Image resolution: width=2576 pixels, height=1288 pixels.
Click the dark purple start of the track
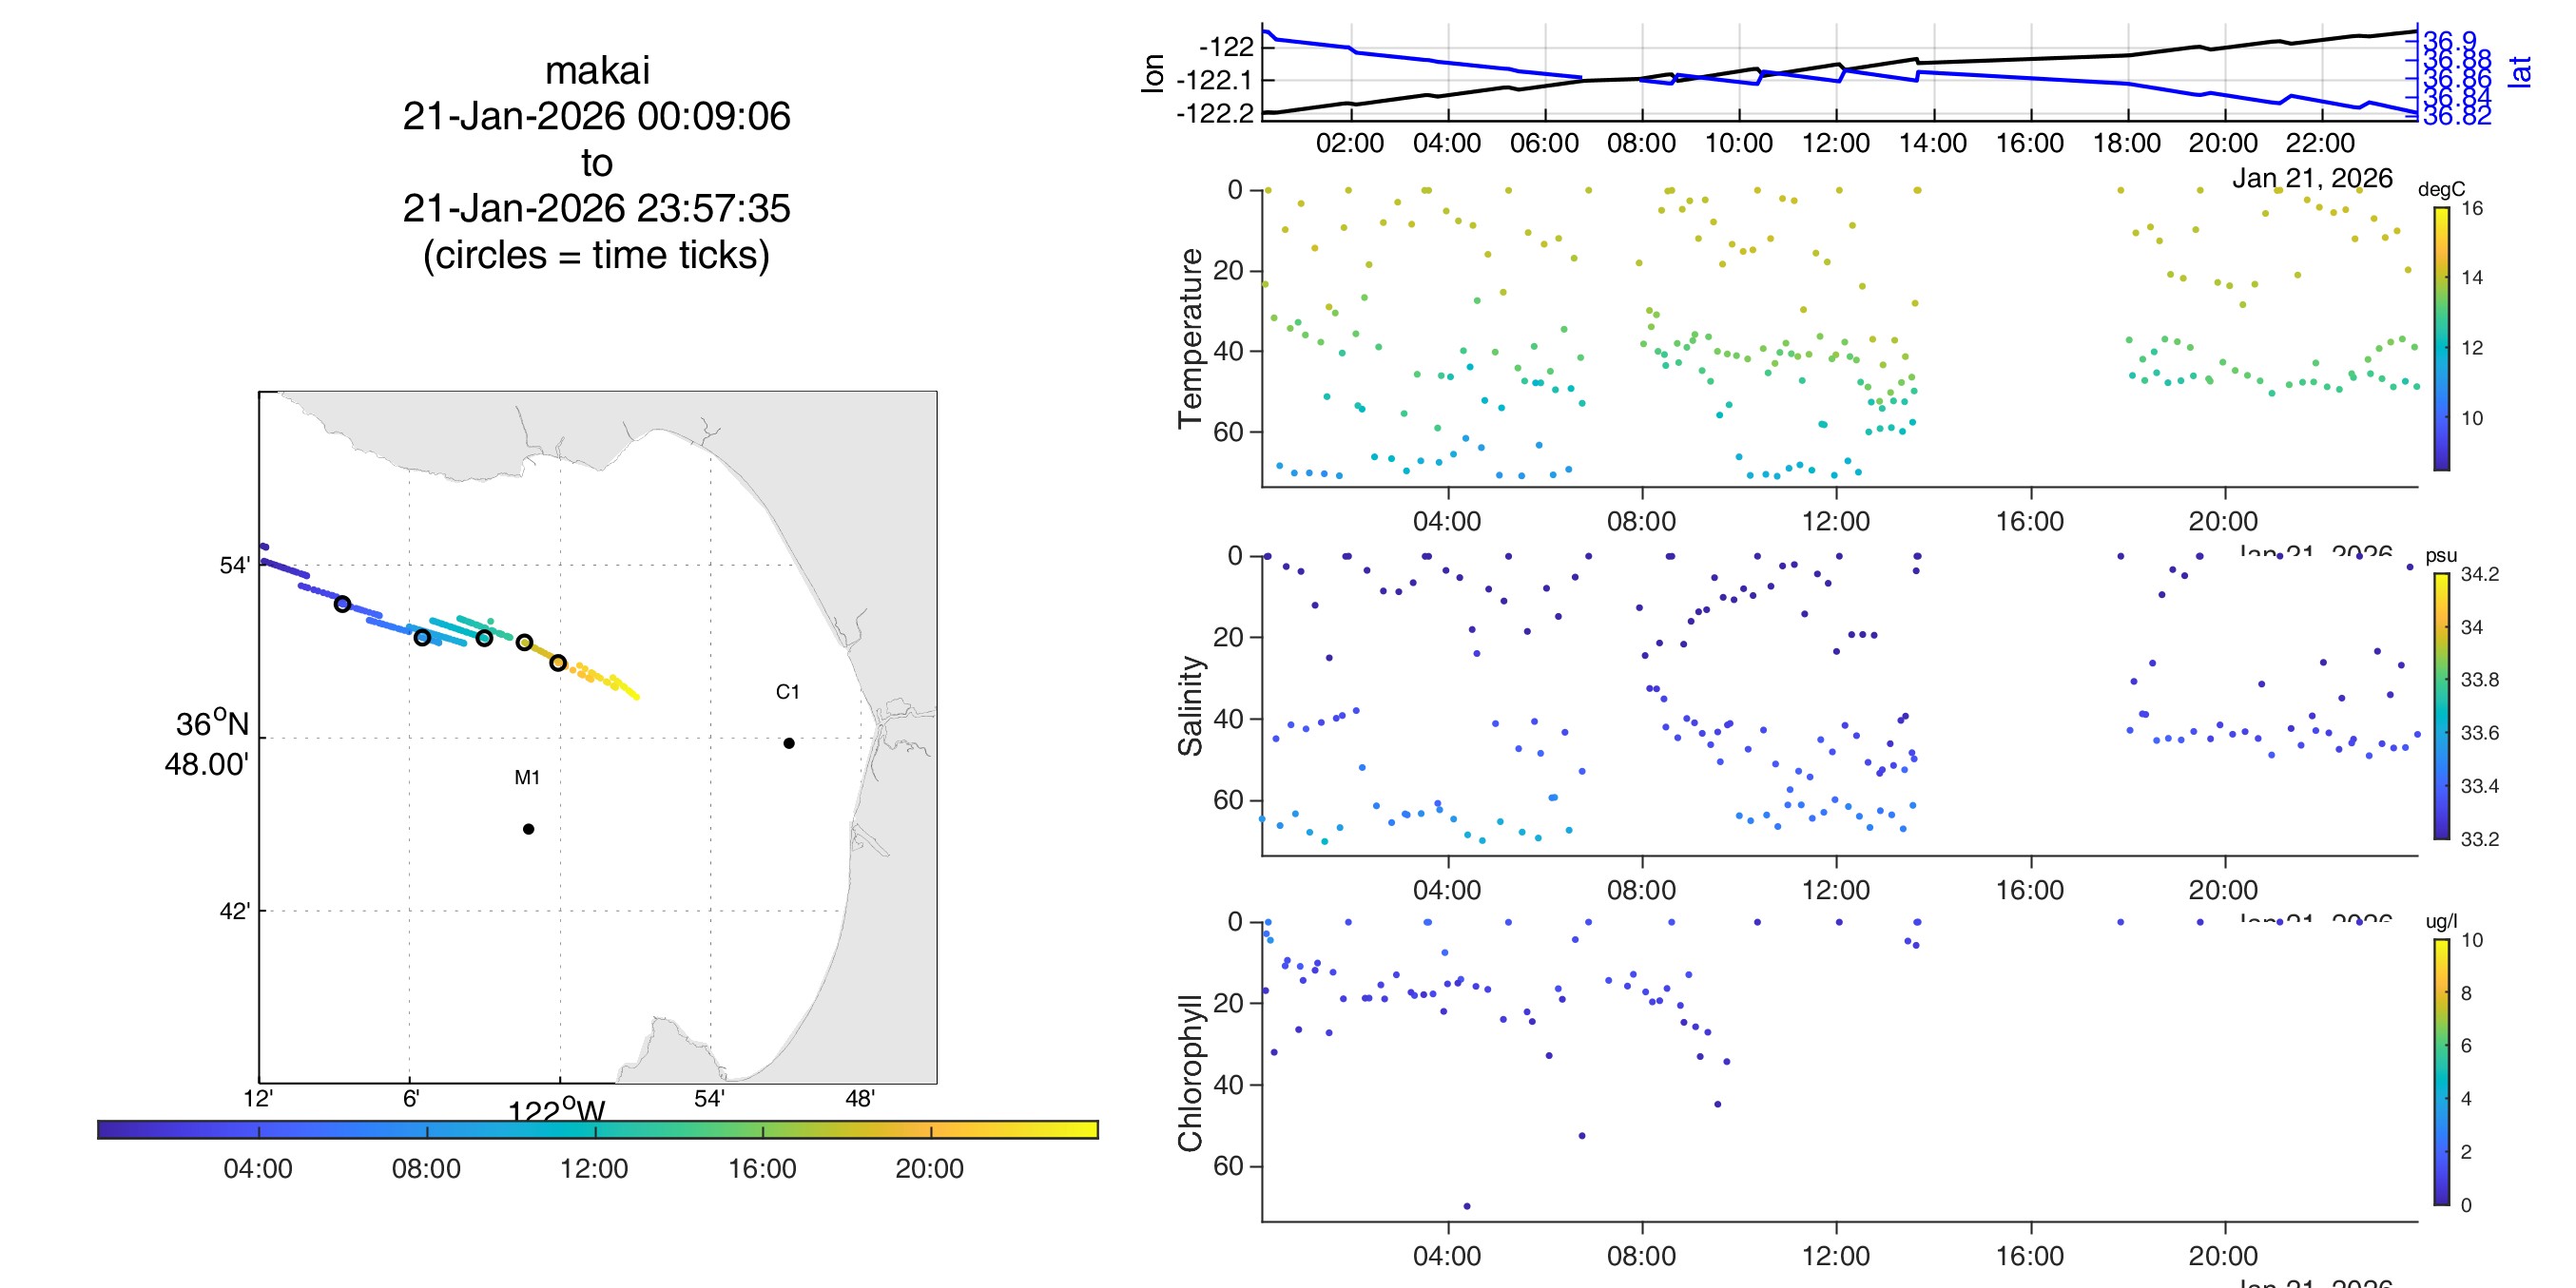click(264, 547)
